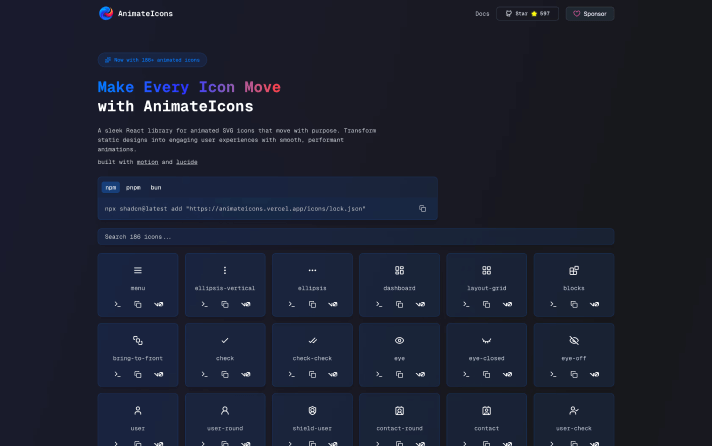Click the eye-closed icon preview

[x=486, y=341]
